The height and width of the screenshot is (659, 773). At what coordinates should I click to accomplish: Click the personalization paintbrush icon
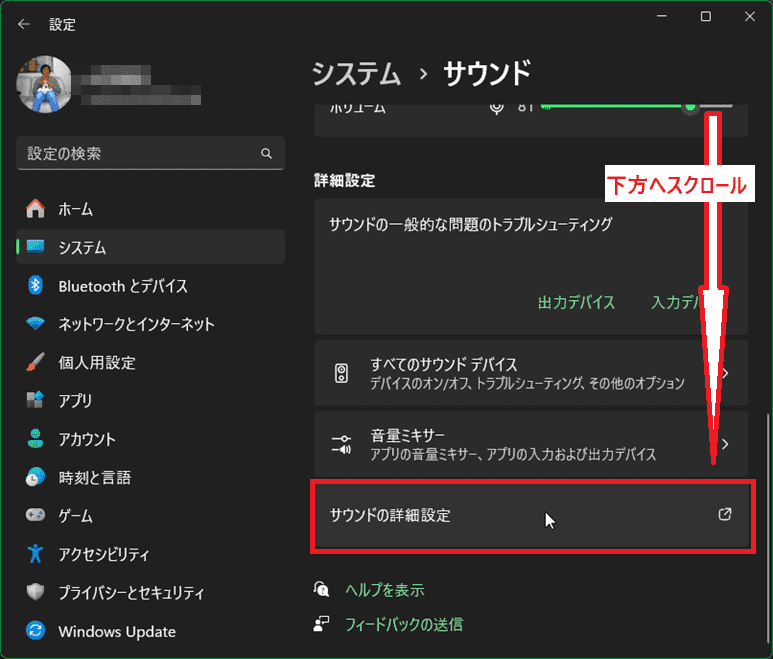36,362
